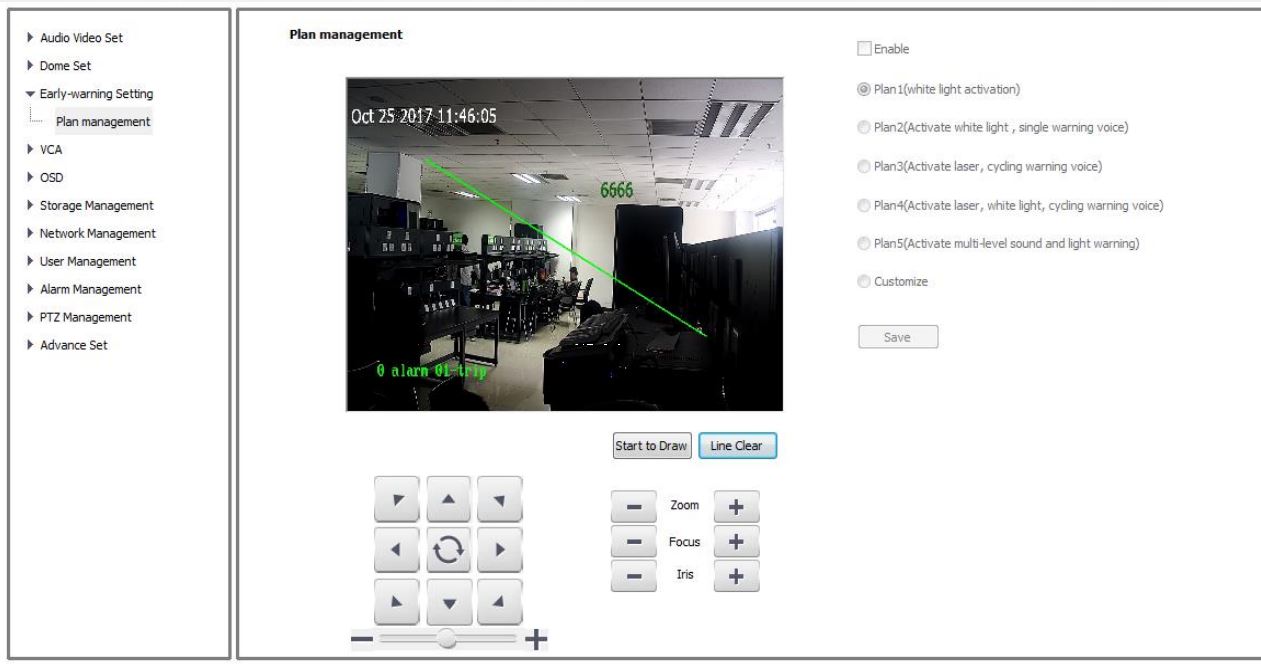Open the iris with the Iris plus button
This screenshot has height=664, width=1261.
pos(737,577)
